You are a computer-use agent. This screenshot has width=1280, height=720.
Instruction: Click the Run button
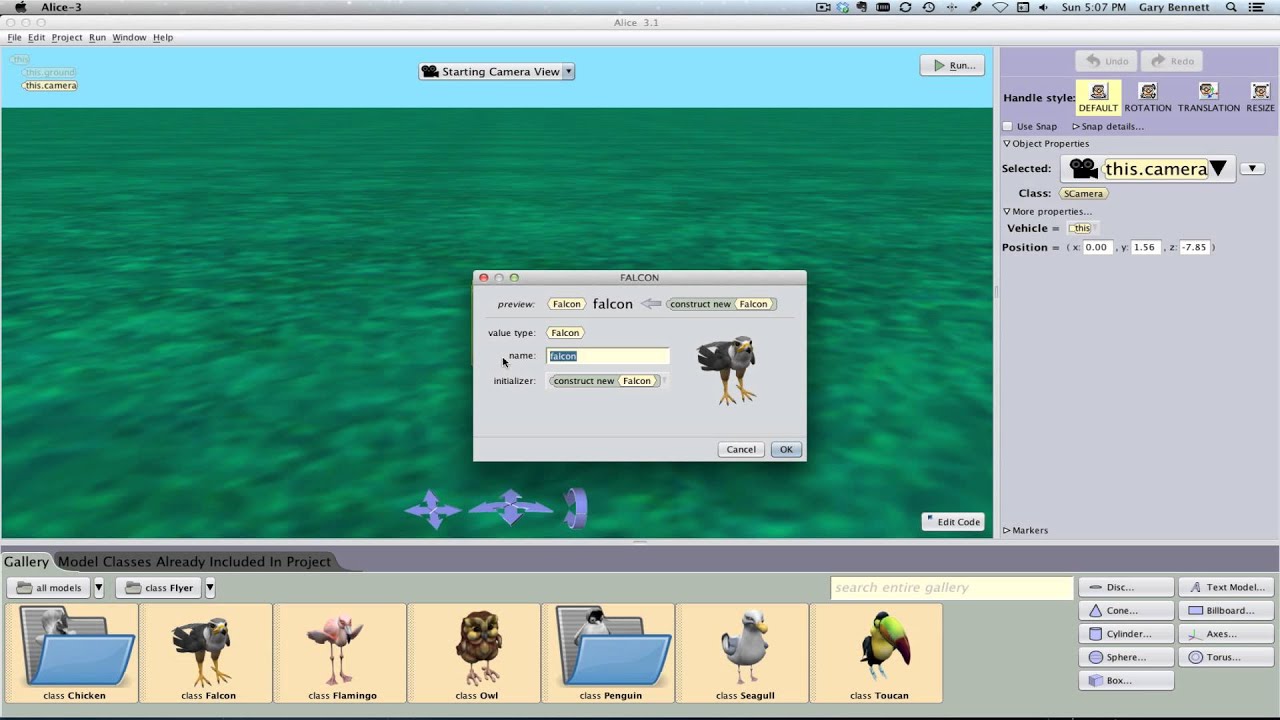pos(952,65)
